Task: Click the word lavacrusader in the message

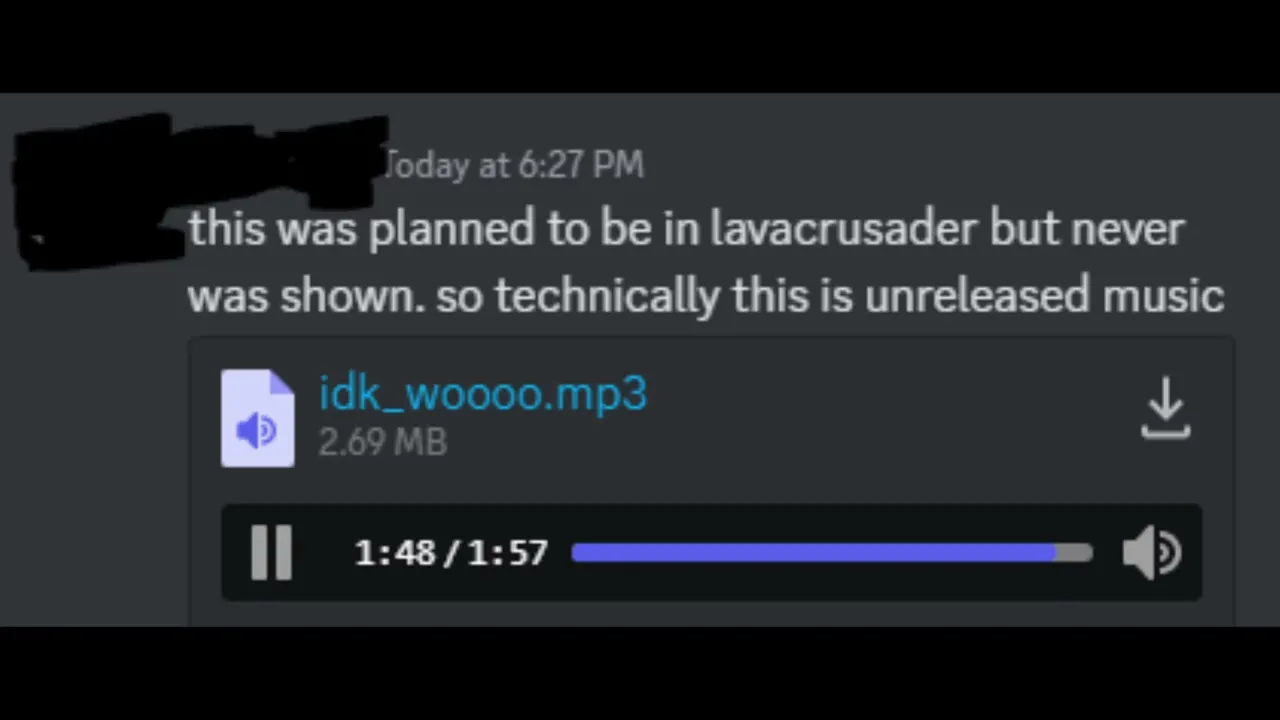Action: coord(843,229)
